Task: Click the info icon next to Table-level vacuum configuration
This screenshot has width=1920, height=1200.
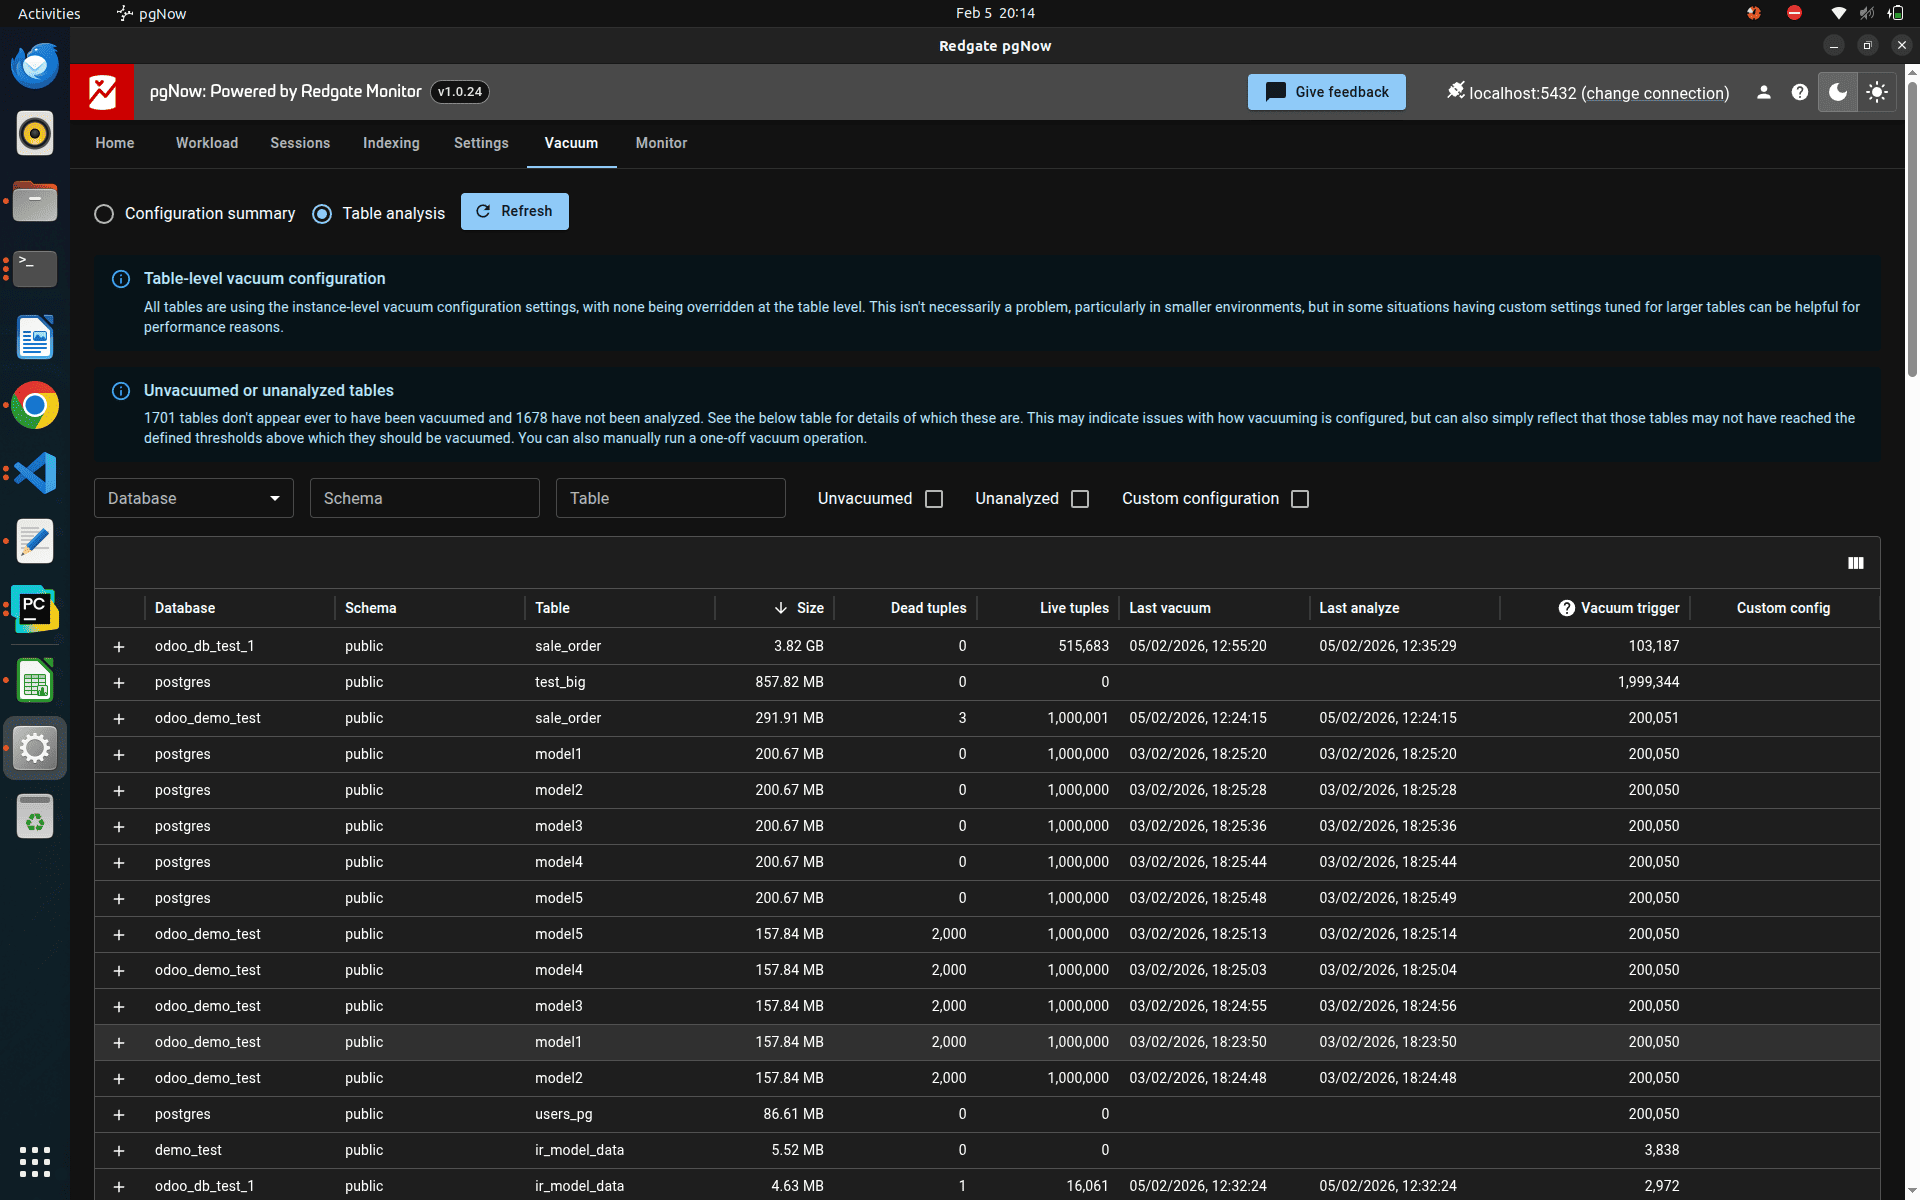Action: (121, 279)
